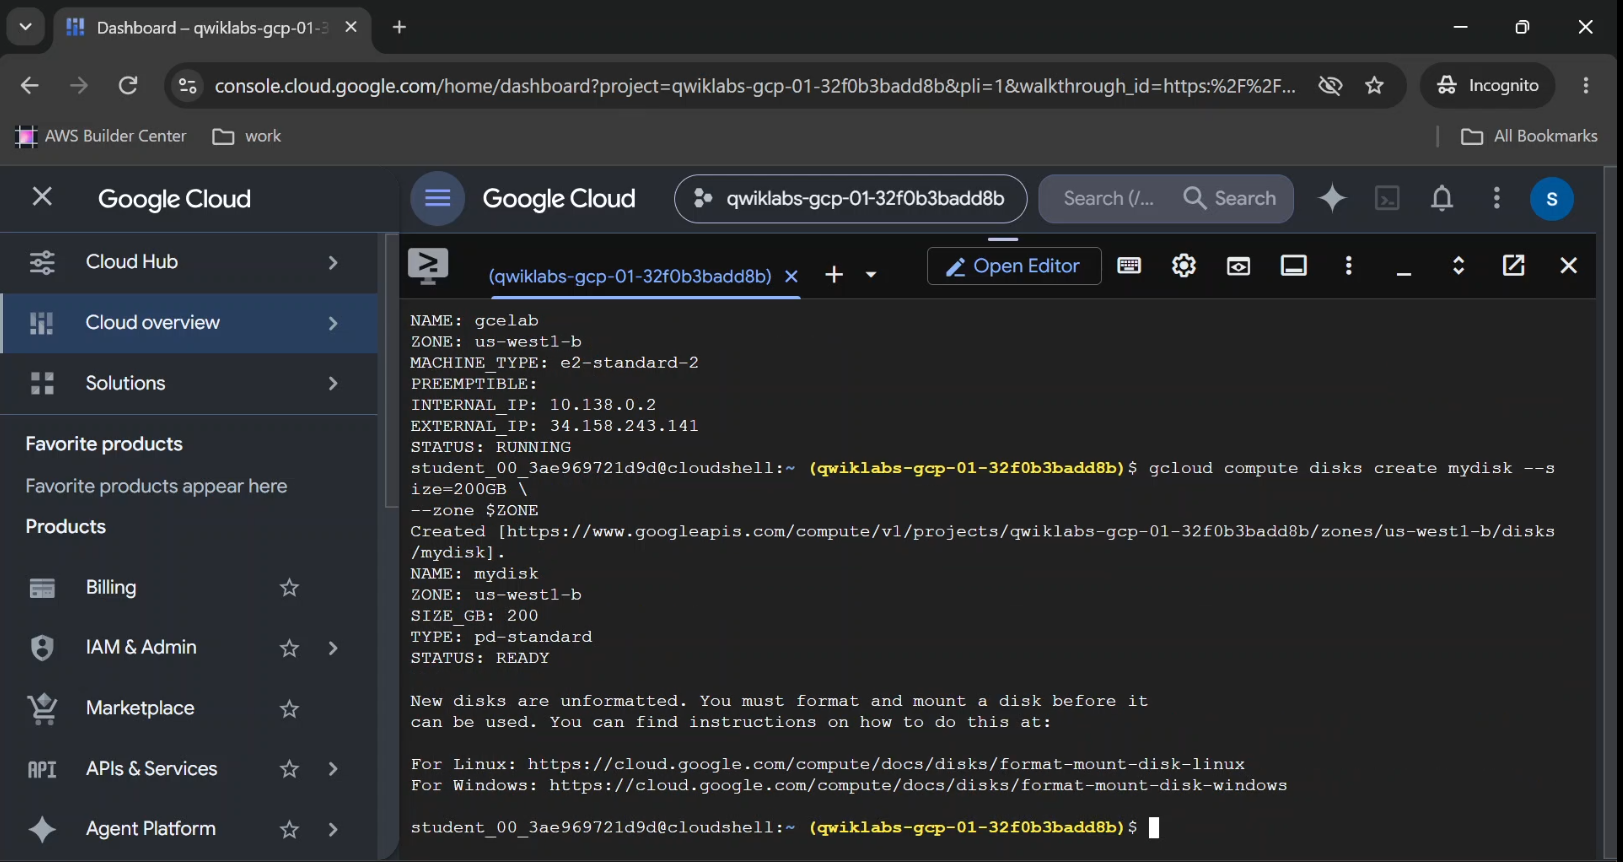Screen dimensions: 1623x862
Task: Open Cloud overview in the sidebar
Action: coord(190,323)
